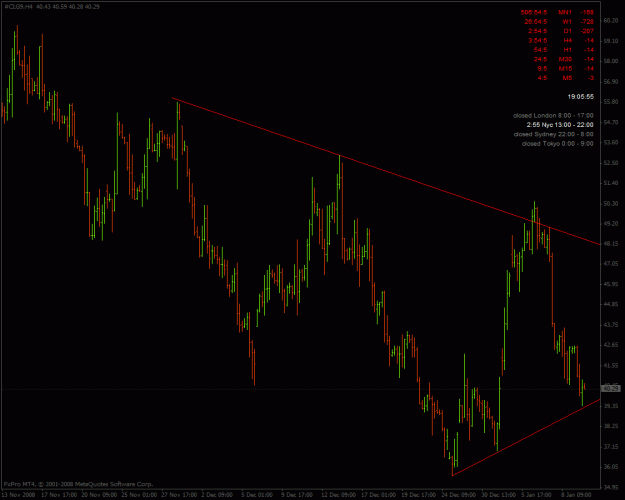The image size is (625, 500).
Task: Click the -728 value in the W1 row
Action: click(587, 22)
